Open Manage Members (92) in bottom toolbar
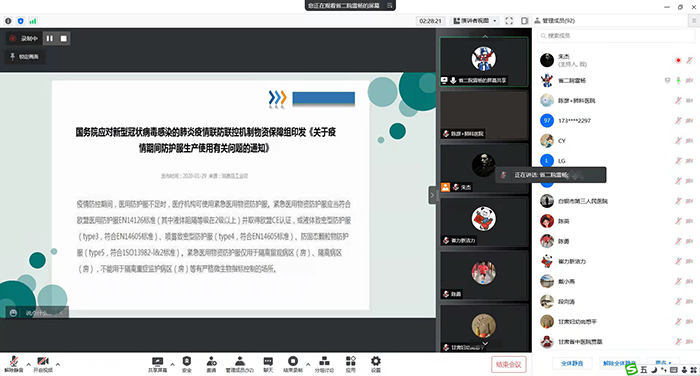The image size is (700, 376). 240,363
